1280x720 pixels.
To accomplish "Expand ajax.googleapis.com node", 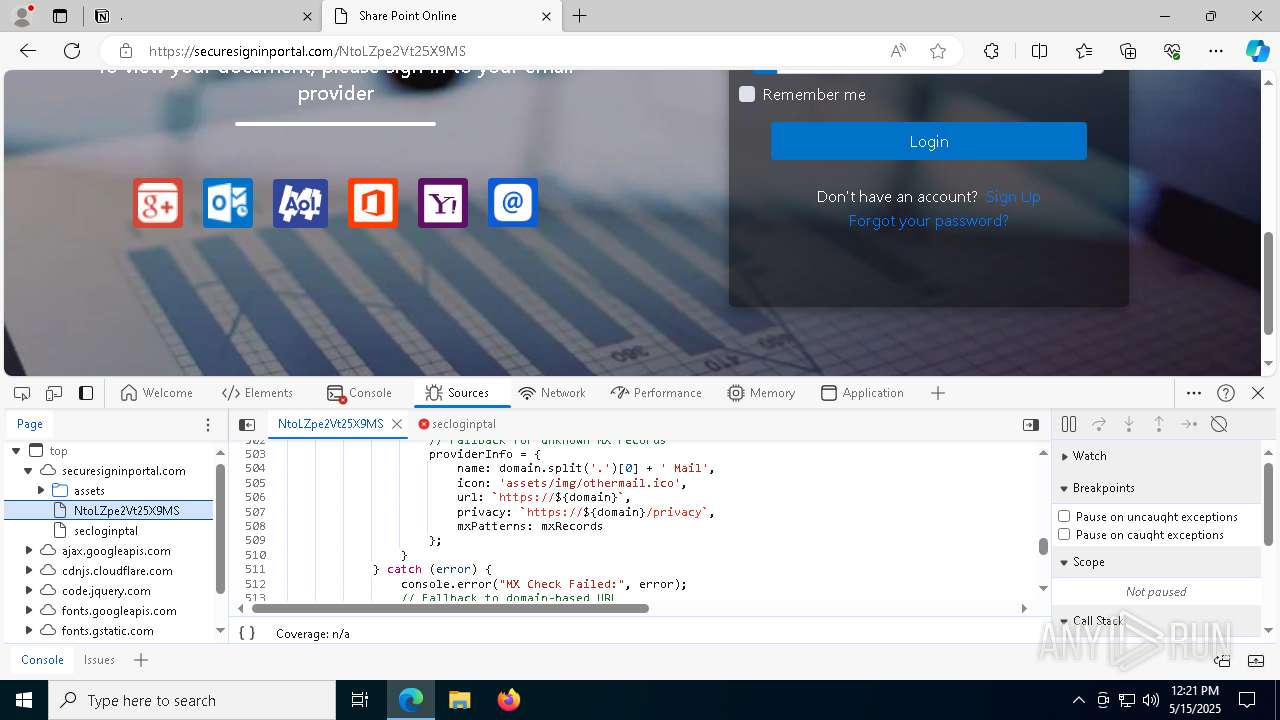I will (29, 551).
